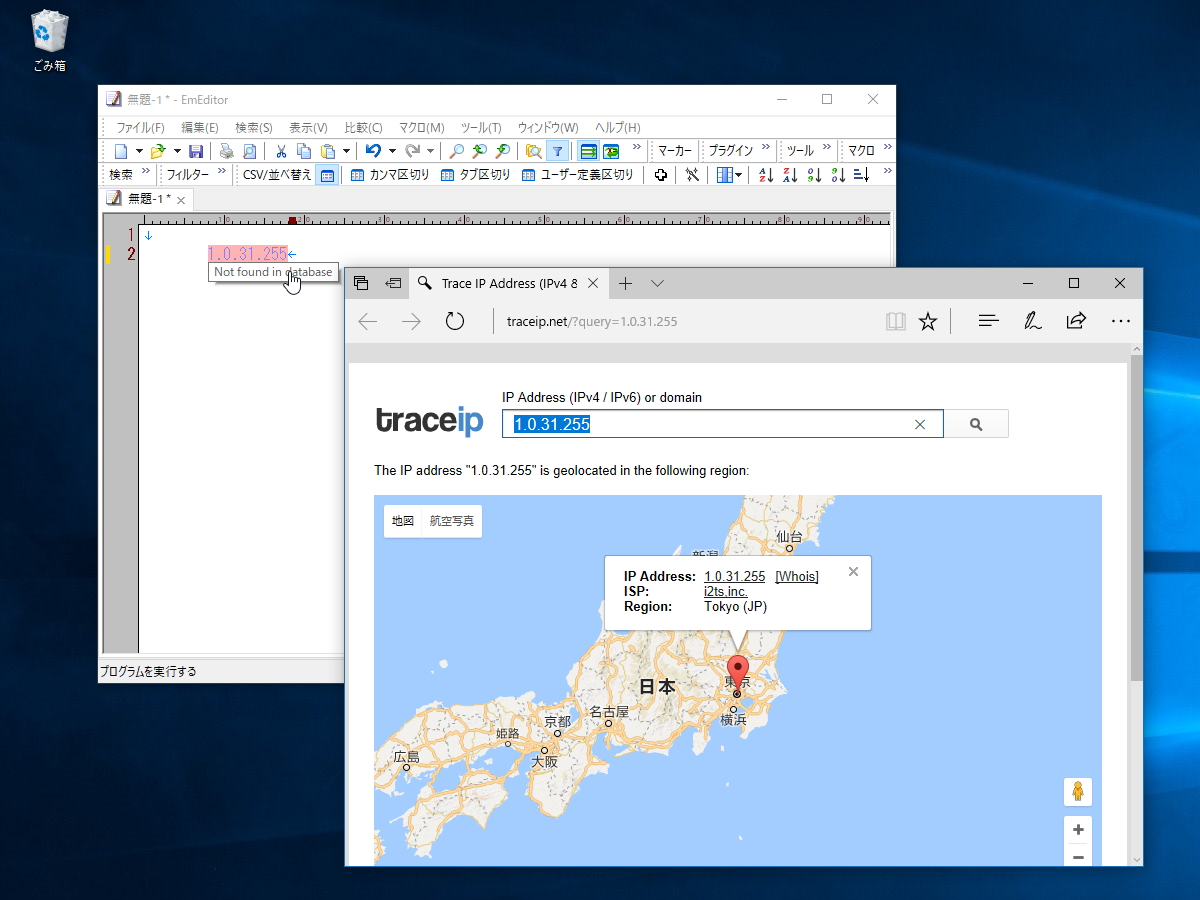This screenshot has height=900, width=1200.
Task: Select ユーザー定義区切り mode
Action: (578, 175)
